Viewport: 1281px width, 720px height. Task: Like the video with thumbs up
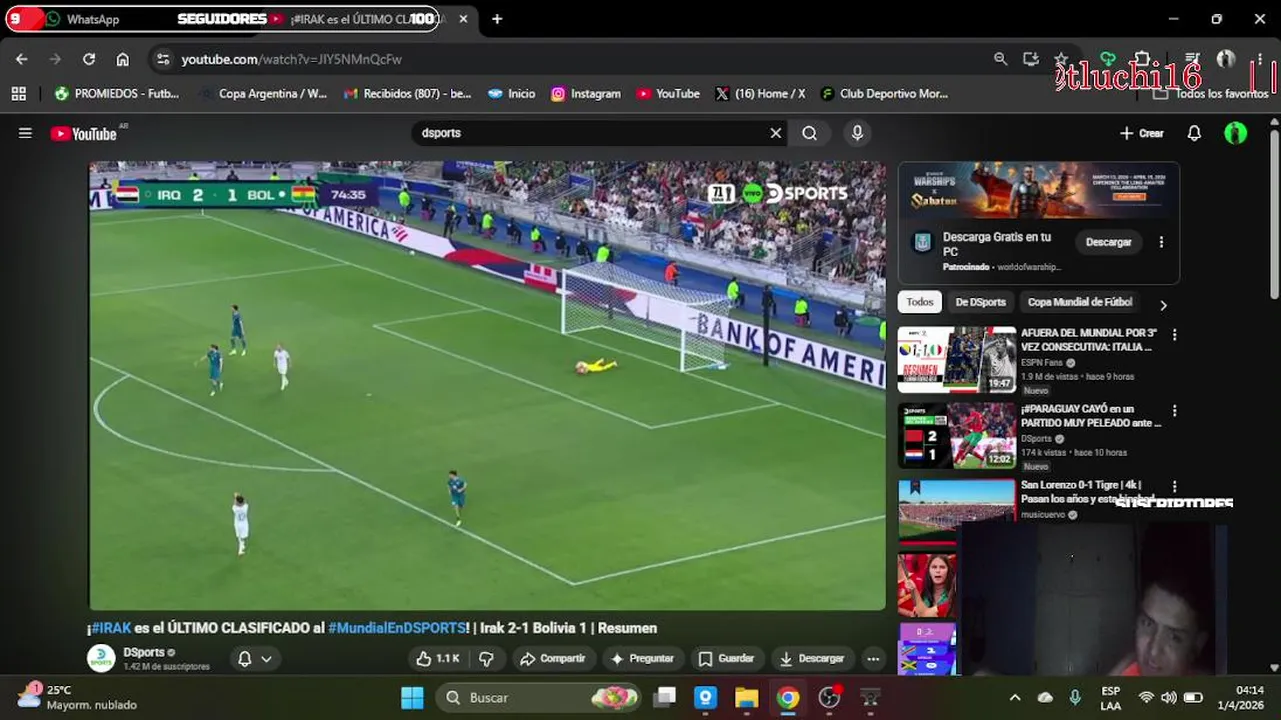pyautogui.click(x=438, y=659)
